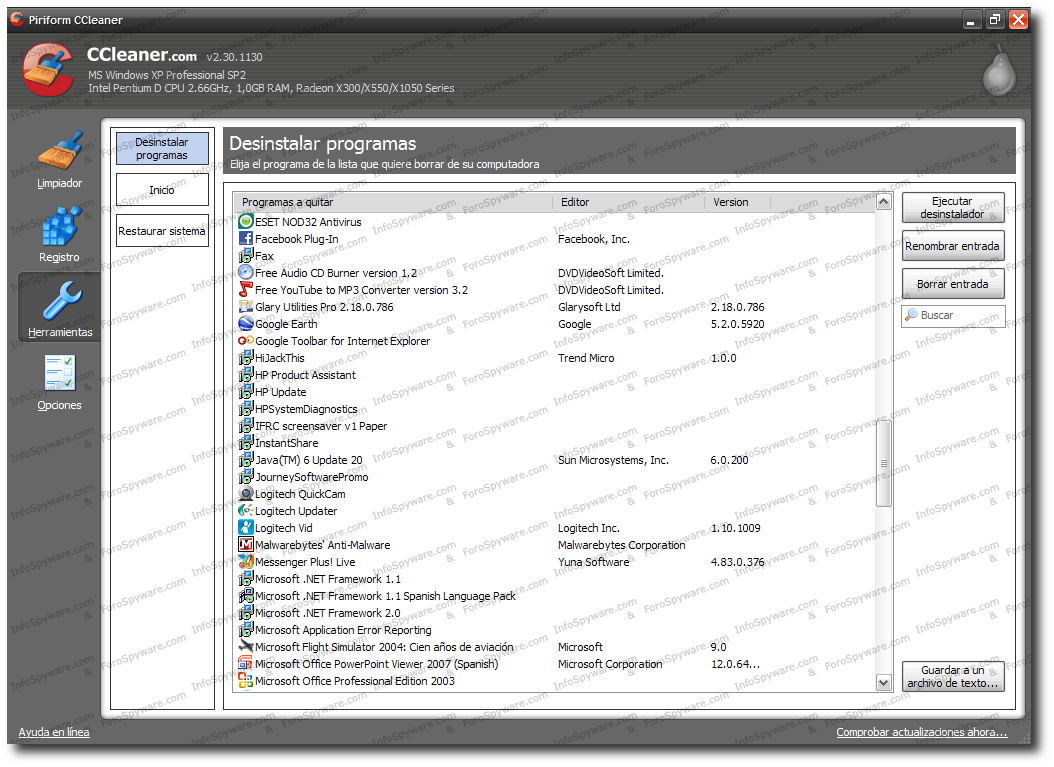1054x767 pixels.
Task: Click the scrollbar up arrow
Action: [884, 202]
